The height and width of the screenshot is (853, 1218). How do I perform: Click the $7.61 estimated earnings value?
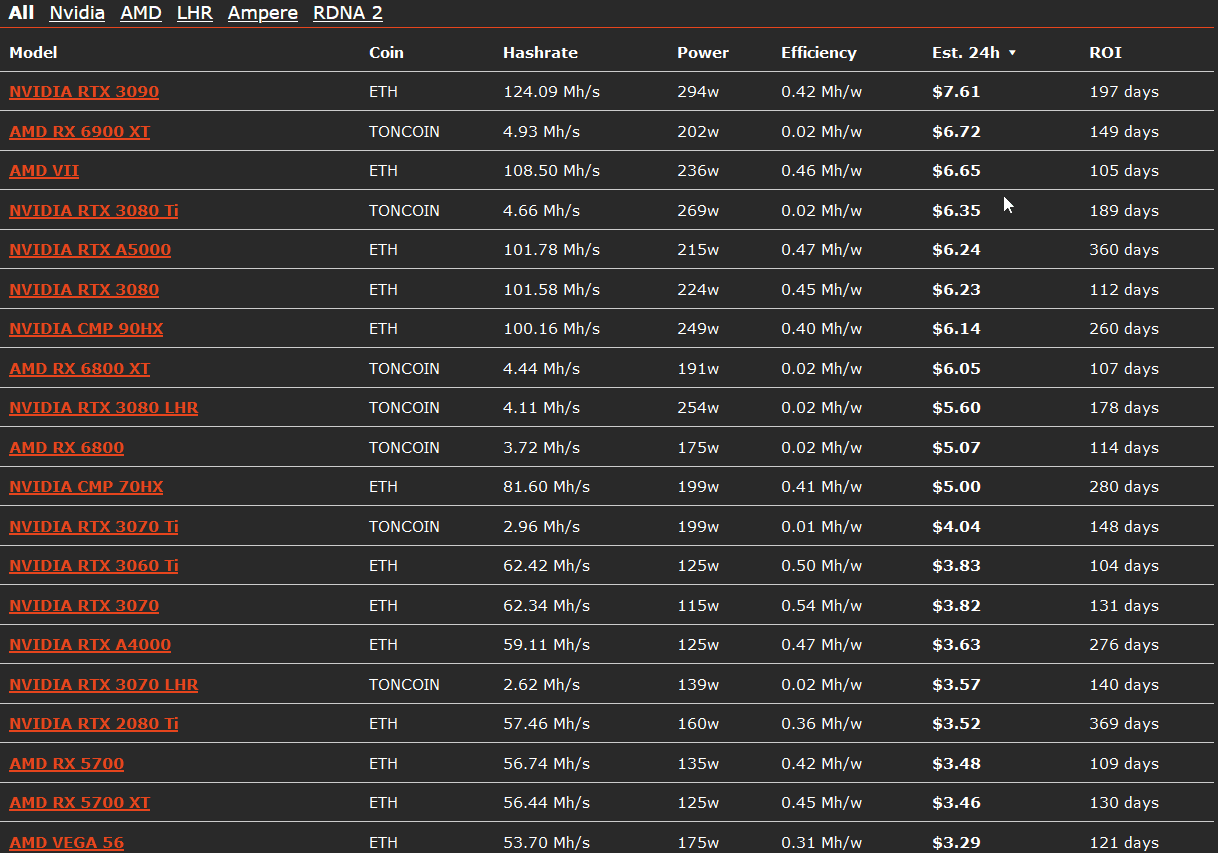(x=956, y=91)
